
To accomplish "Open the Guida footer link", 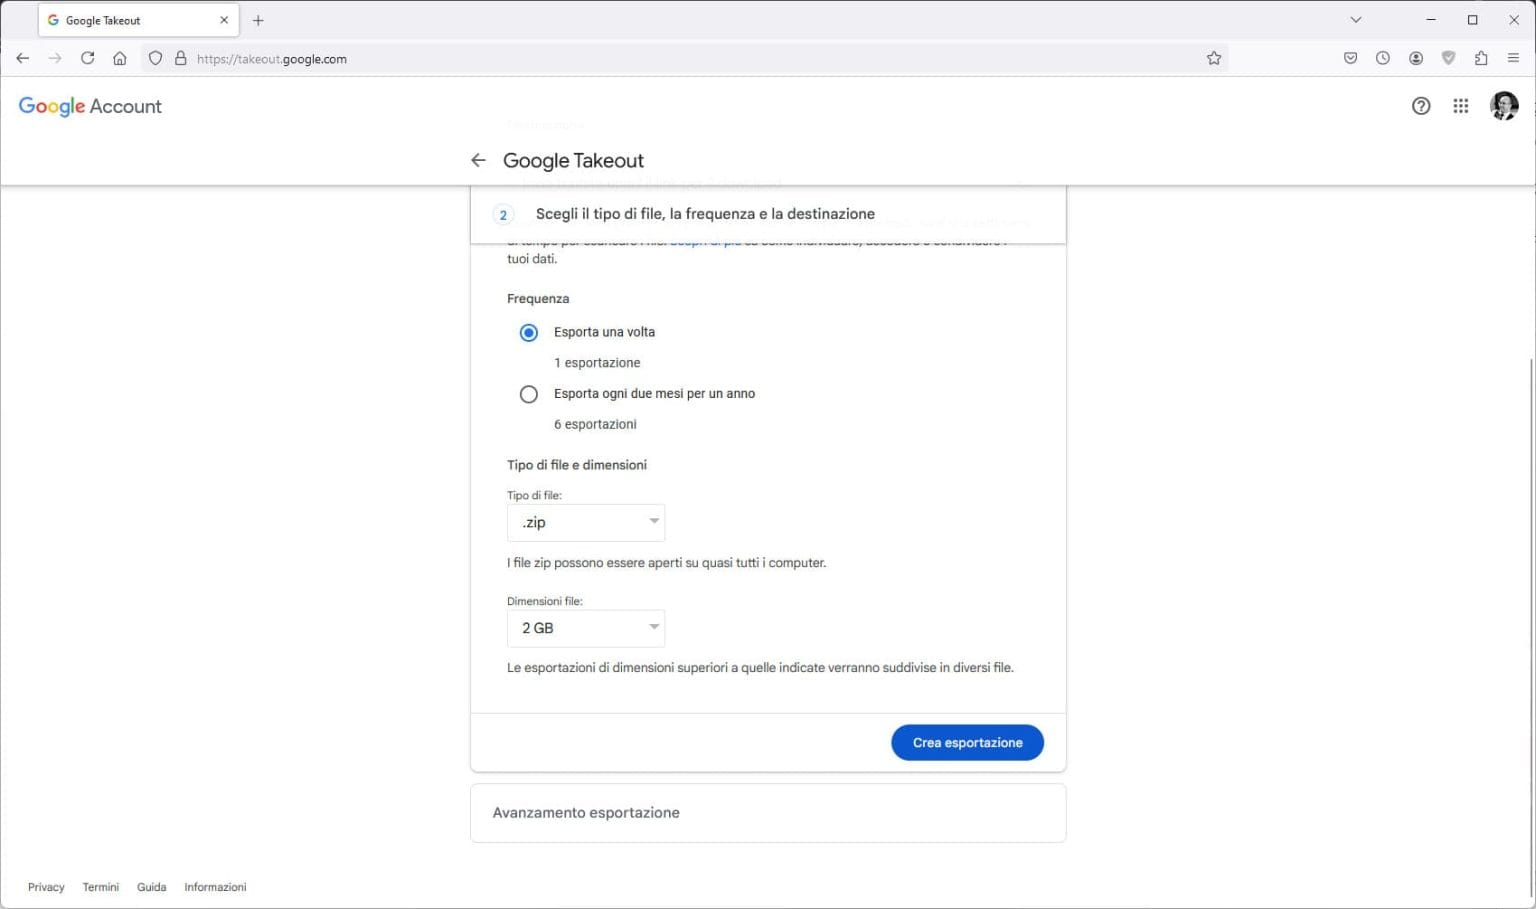I will (152, 887).
